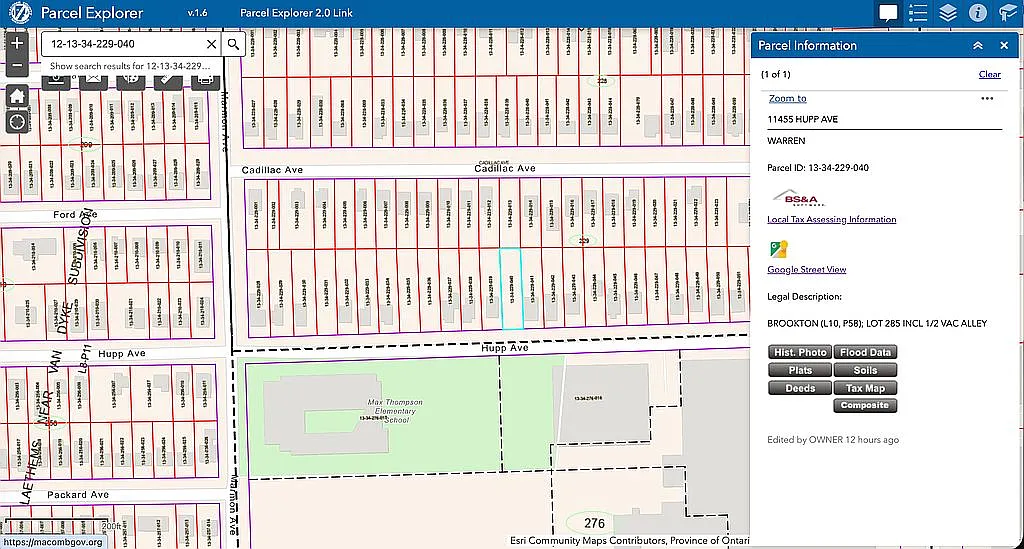Click the 276 section number label

tap(594, 523)
